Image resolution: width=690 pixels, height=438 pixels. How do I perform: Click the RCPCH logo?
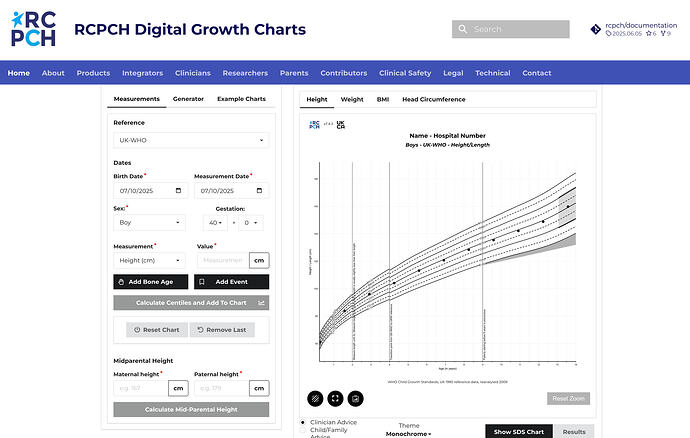pyautogui.click(x=33, y=29)
